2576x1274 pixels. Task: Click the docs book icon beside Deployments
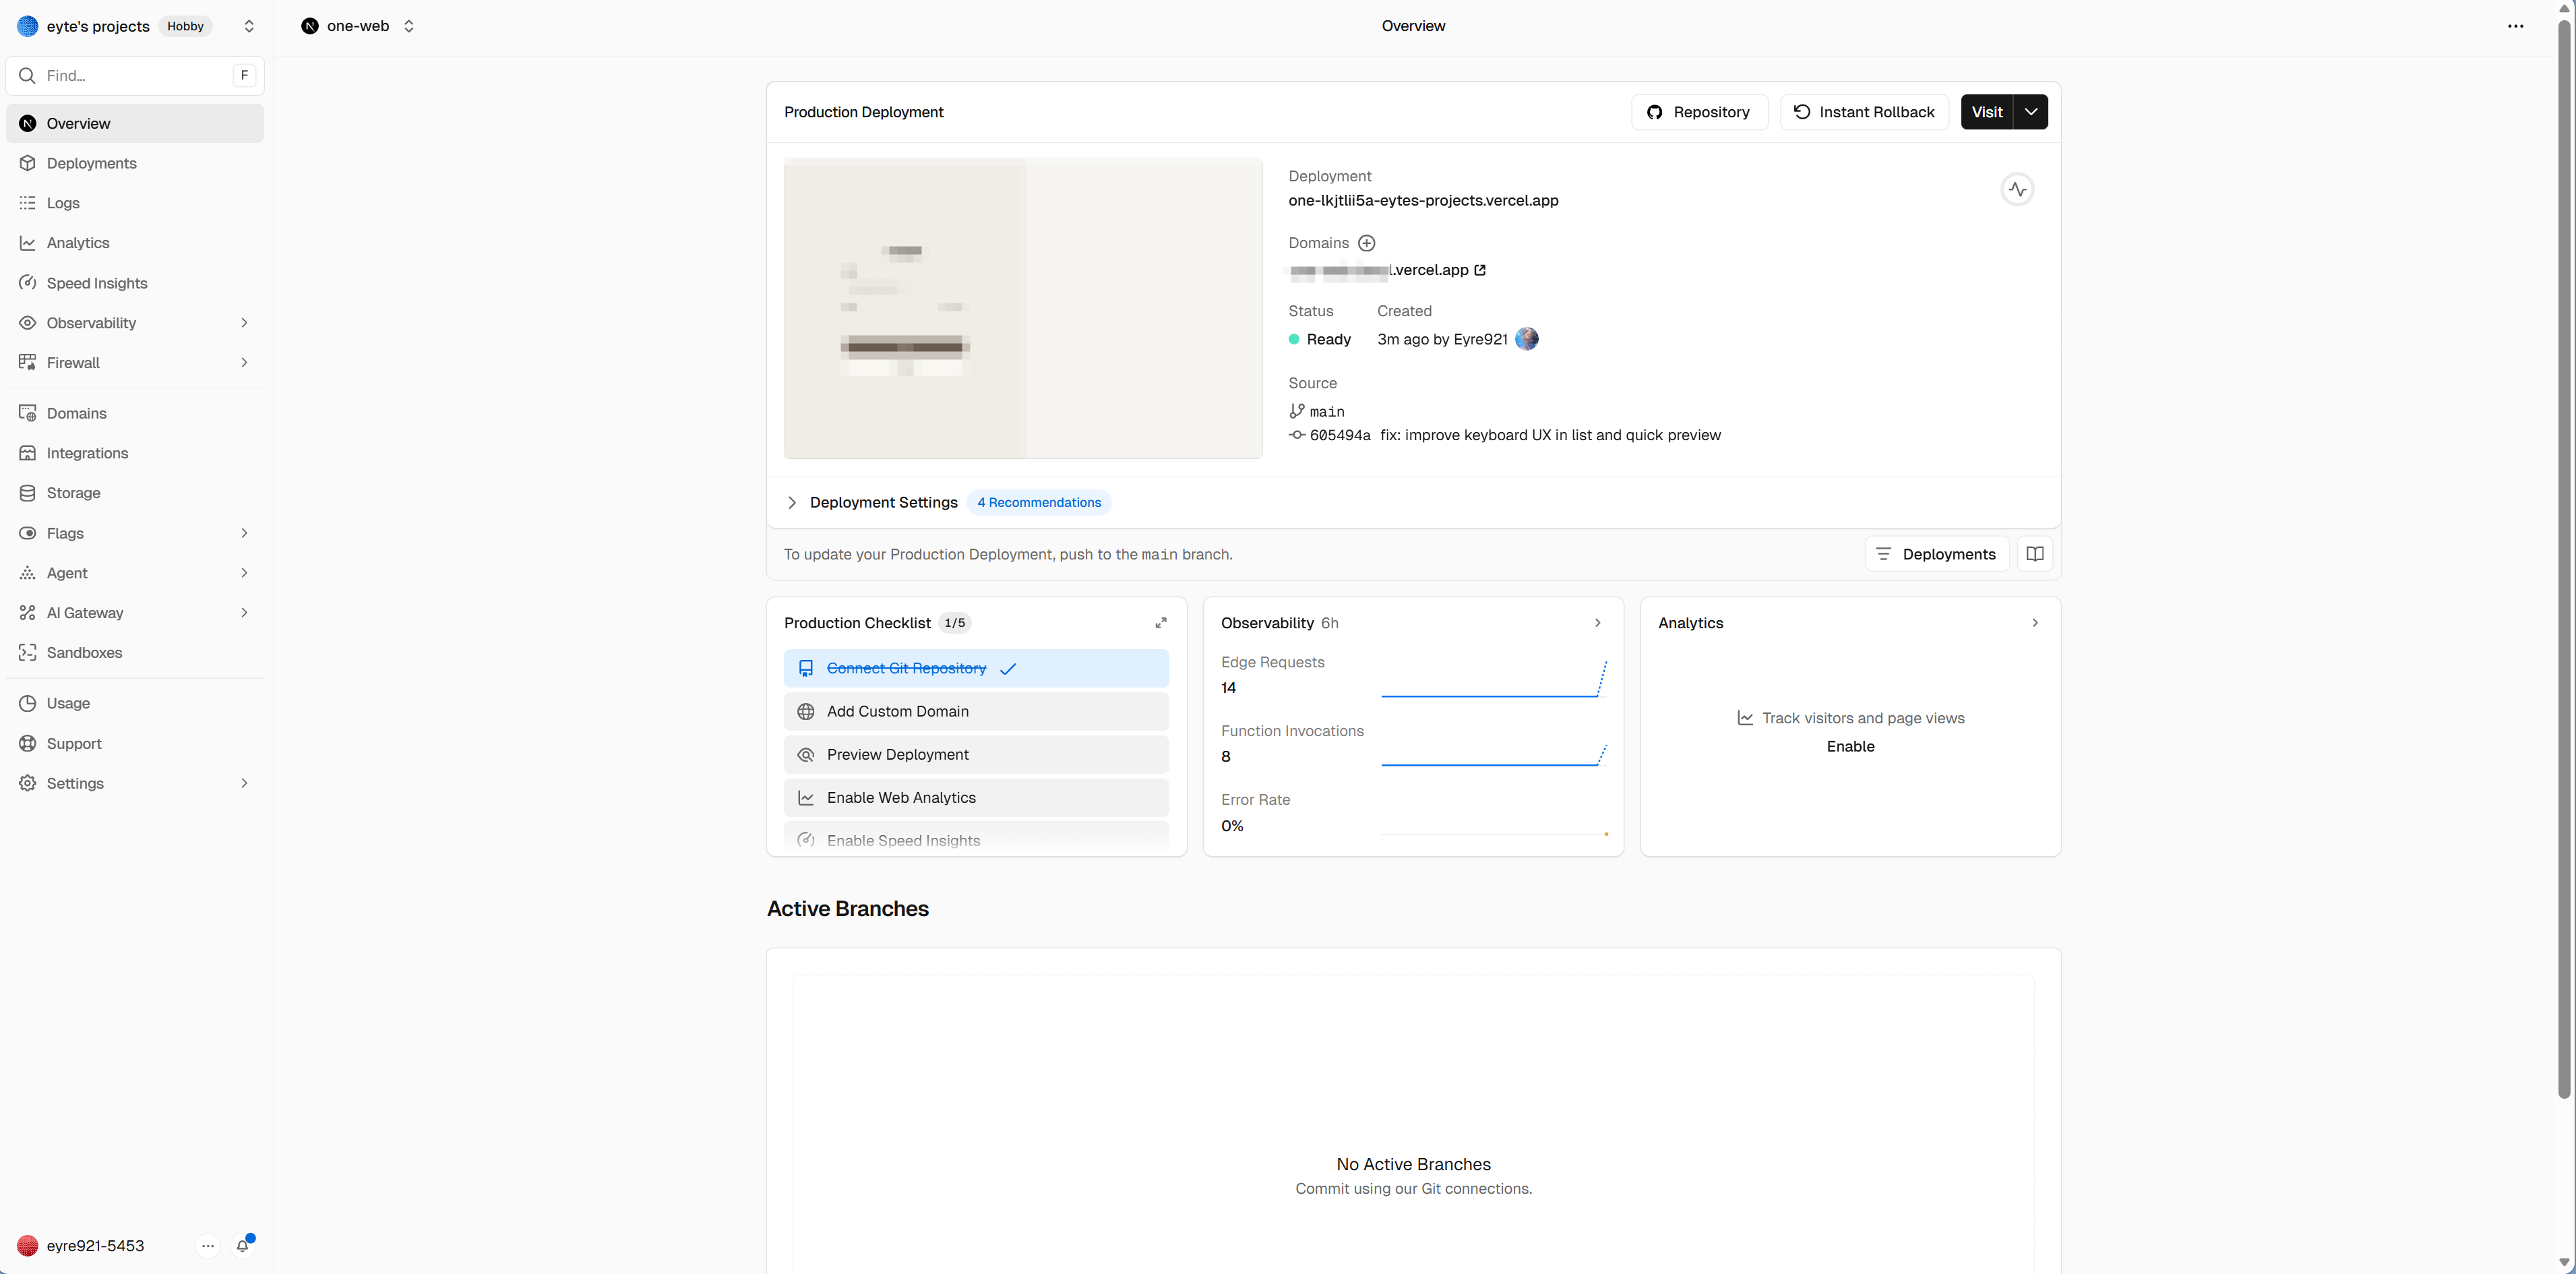[x=2034, y=554]
